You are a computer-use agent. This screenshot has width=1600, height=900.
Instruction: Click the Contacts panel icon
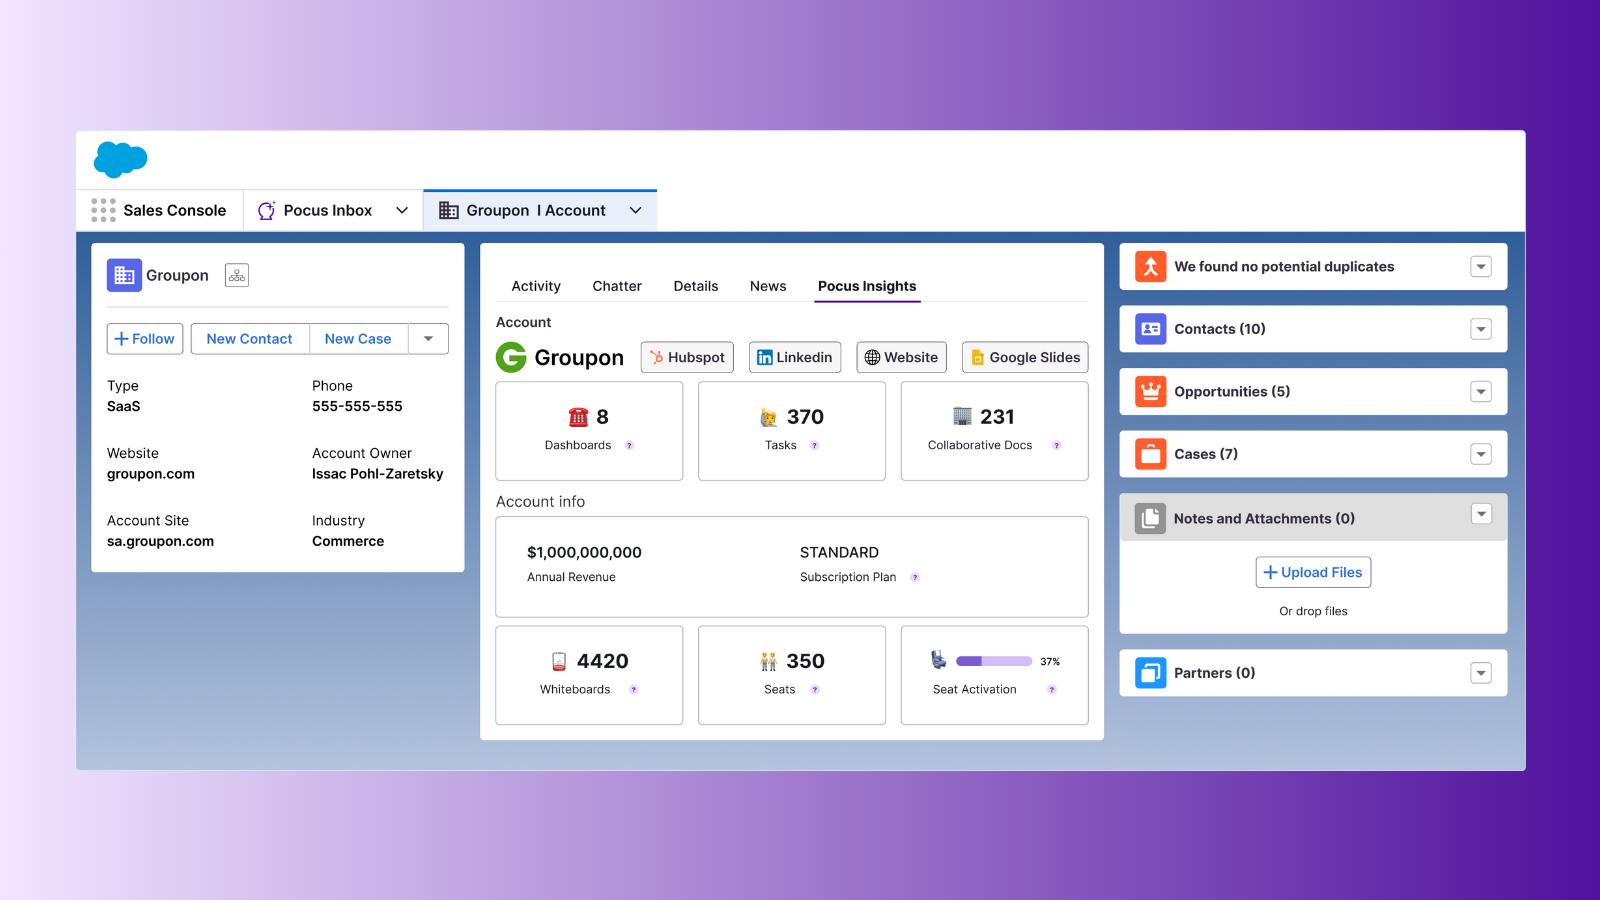(x=1150, y=328)
